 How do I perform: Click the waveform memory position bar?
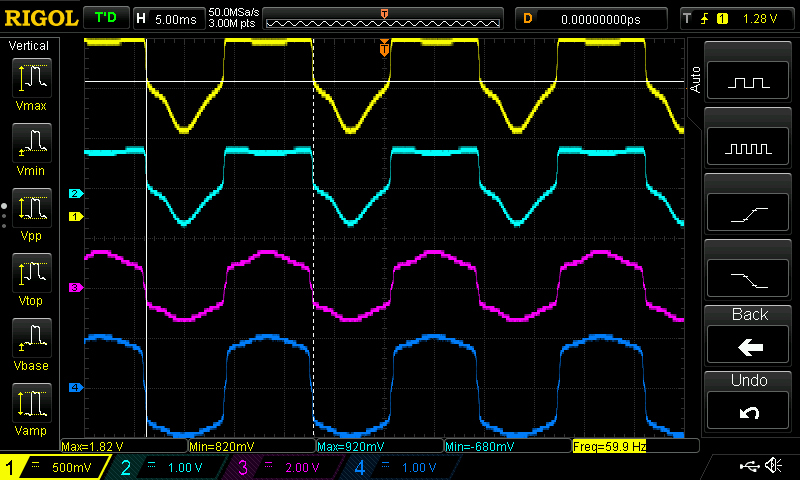click(x=385, y=18)
